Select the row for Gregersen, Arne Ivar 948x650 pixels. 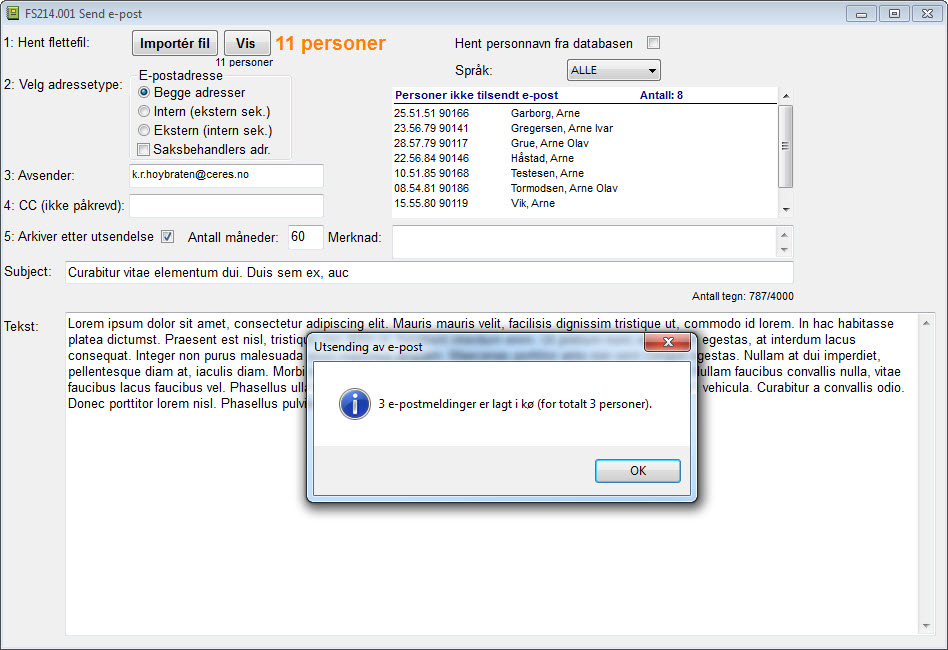[584, 128]
